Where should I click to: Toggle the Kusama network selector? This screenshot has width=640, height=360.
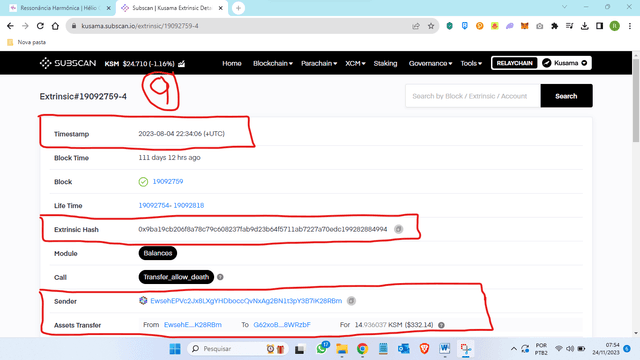point(564,63)
